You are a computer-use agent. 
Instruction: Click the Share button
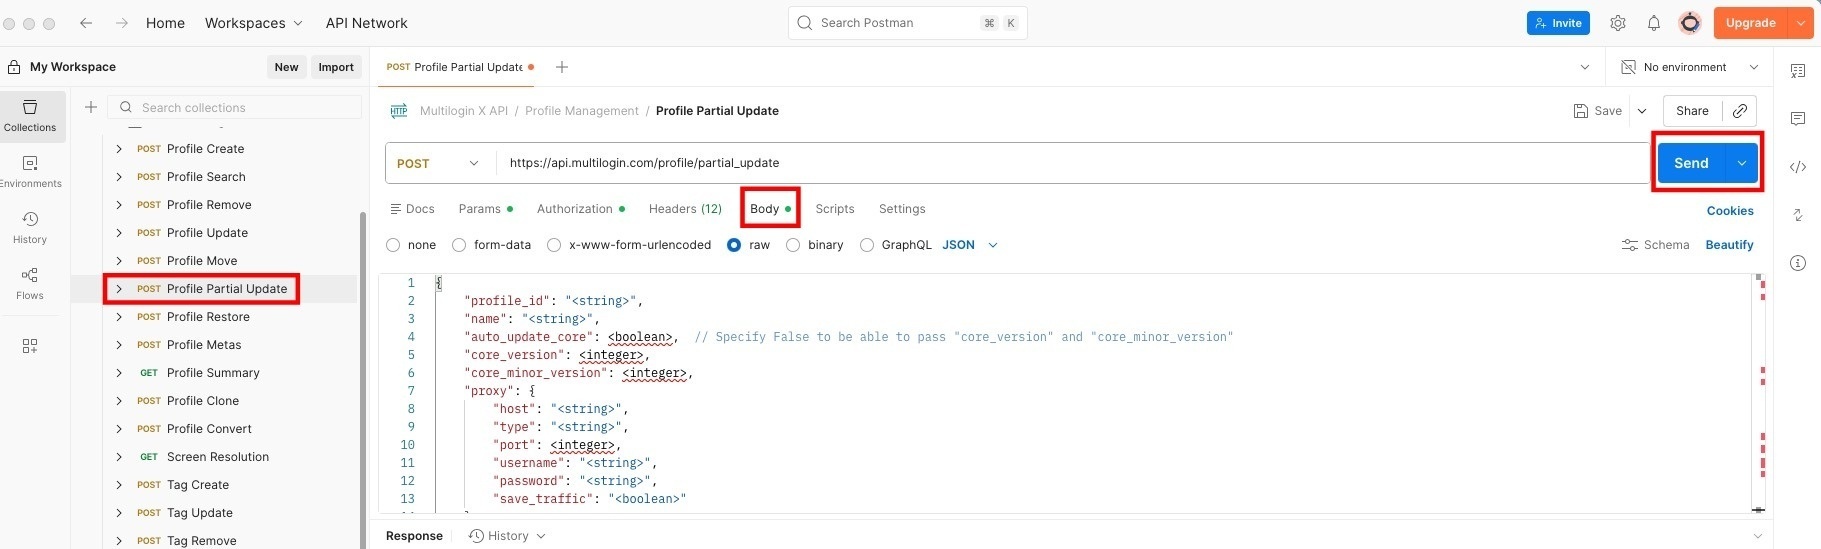1692,111
